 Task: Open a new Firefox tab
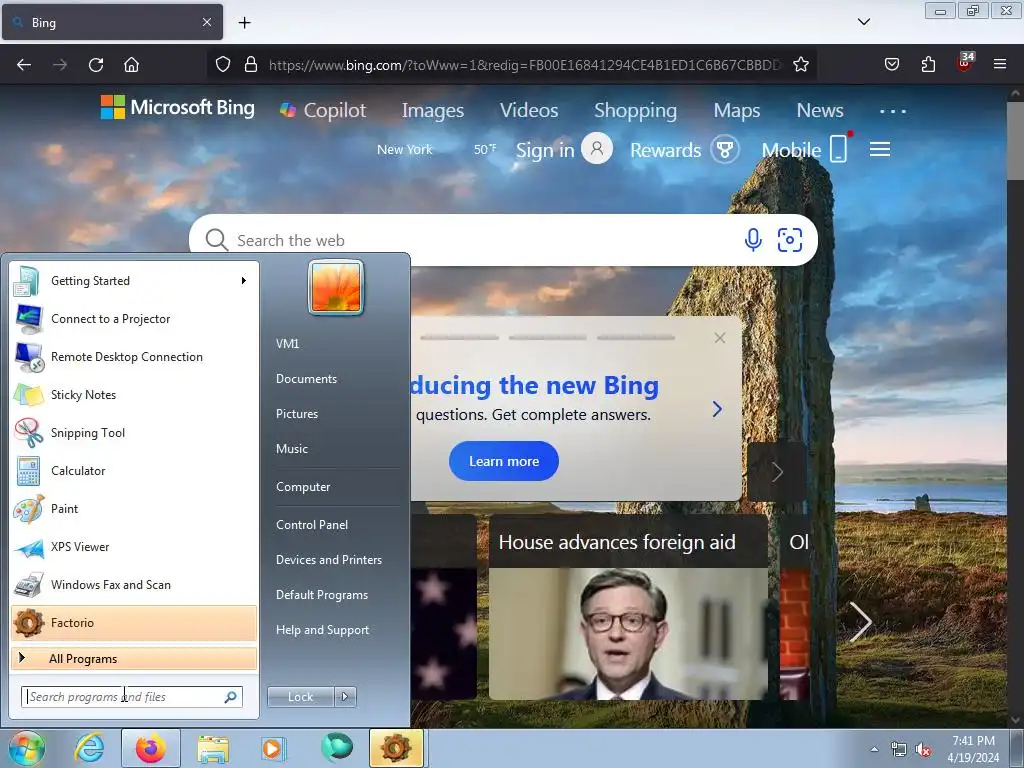pos(244,23)
